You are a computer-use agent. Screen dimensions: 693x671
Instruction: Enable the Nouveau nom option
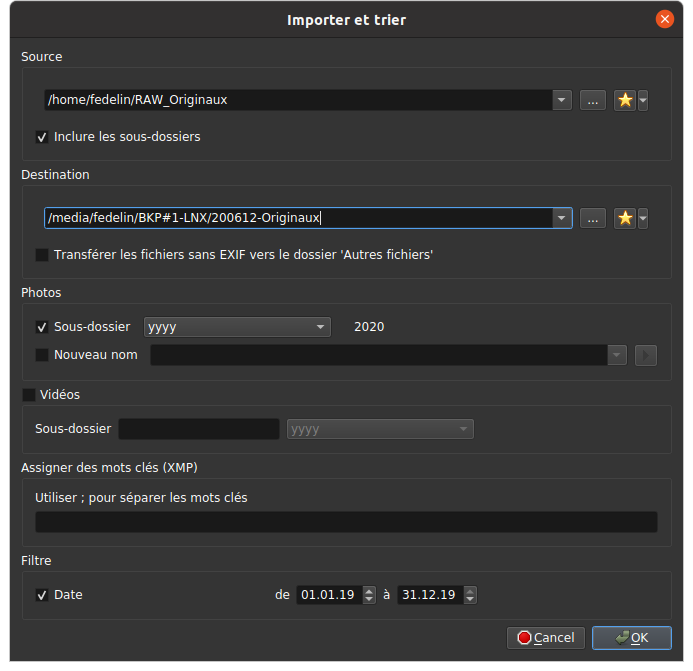click(42, 355)
